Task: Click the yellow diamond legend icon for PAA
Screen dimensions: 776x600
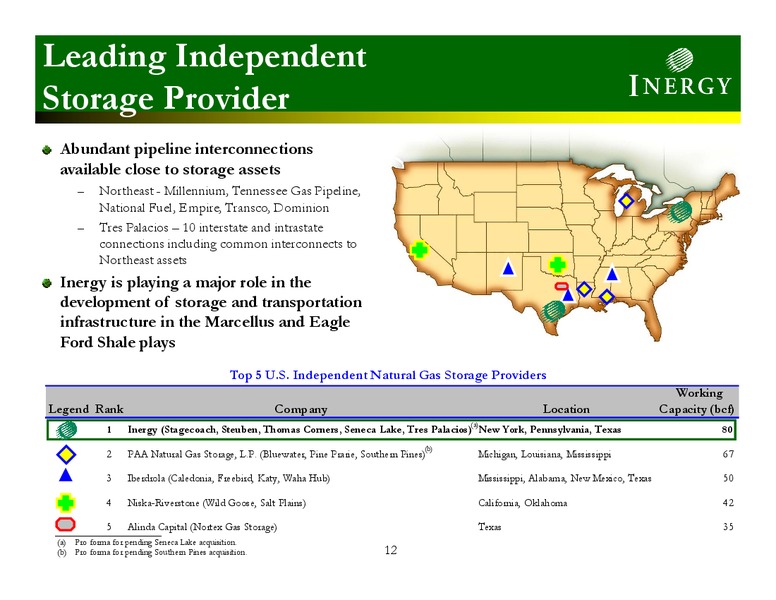Action: click(x=66, y=454)
